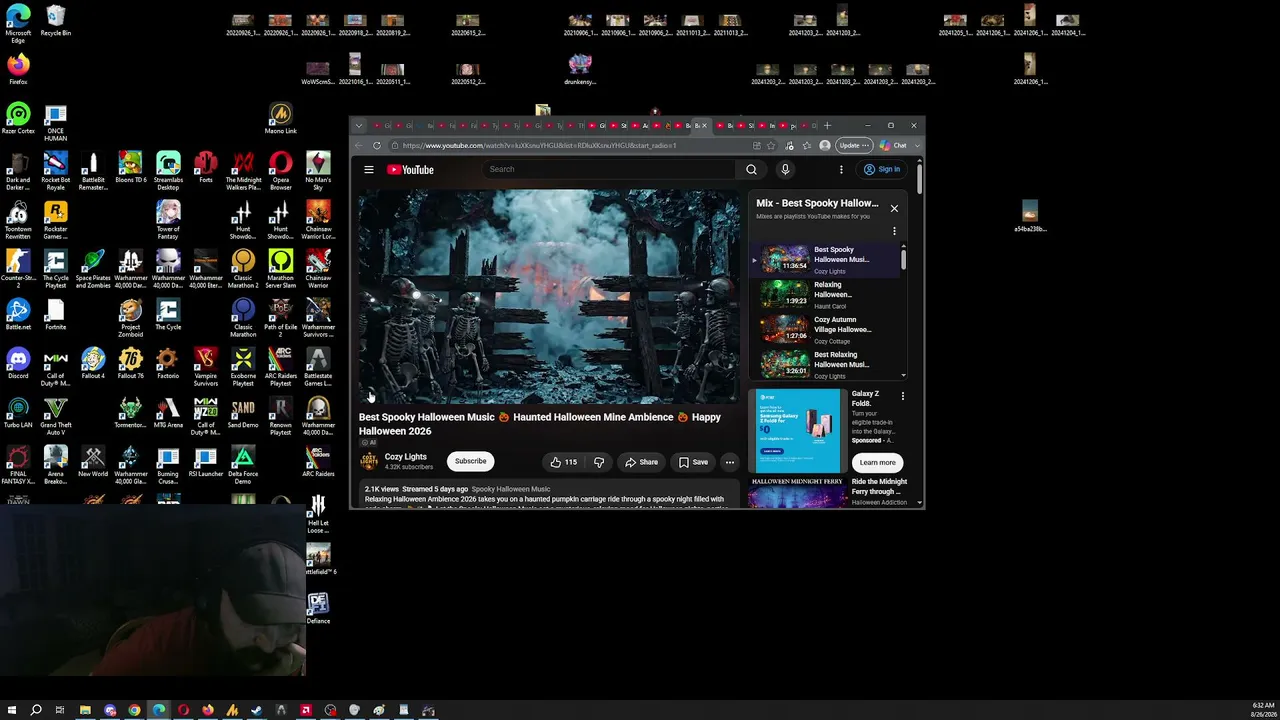The image size is (1280, 720).
Task: Open more actions menu beside Save
Action: coord(730,462)
